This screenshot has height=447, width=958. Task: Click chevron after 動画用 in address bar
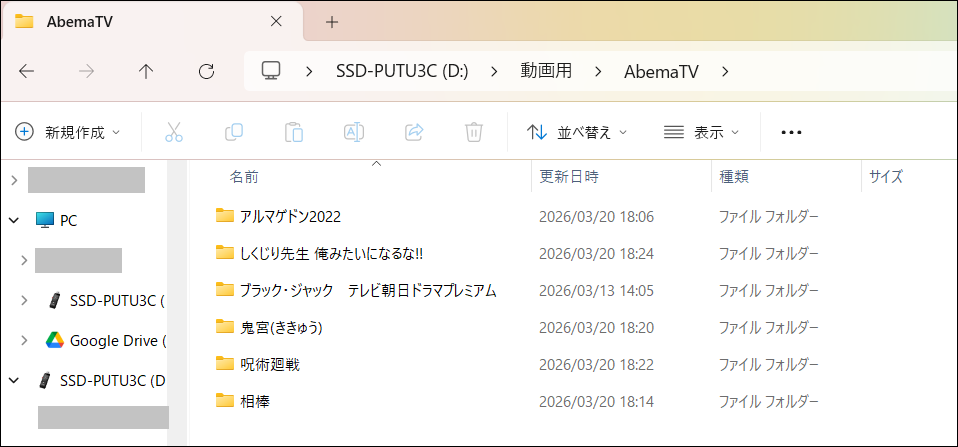[599, 71]
